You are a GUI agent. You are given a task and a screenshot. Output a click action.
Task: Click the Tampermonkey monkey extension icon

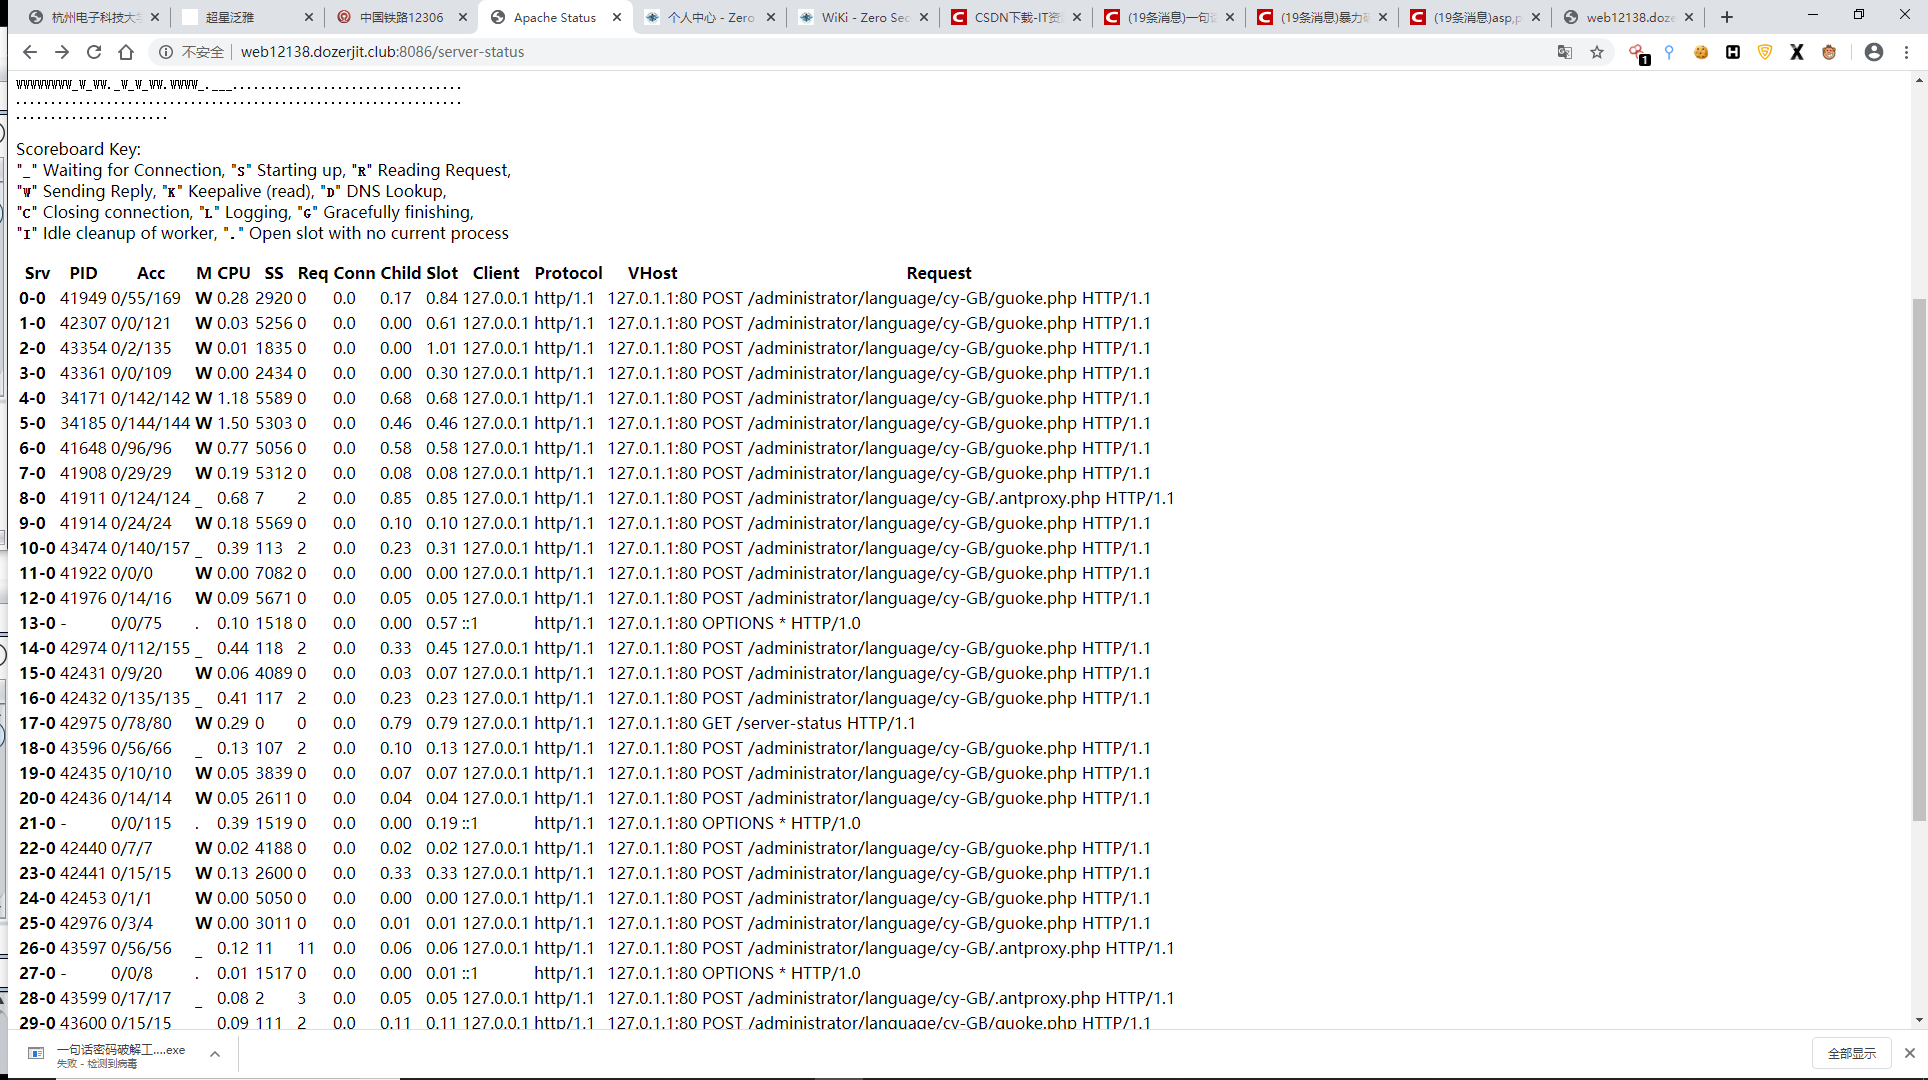point(1829,52)
